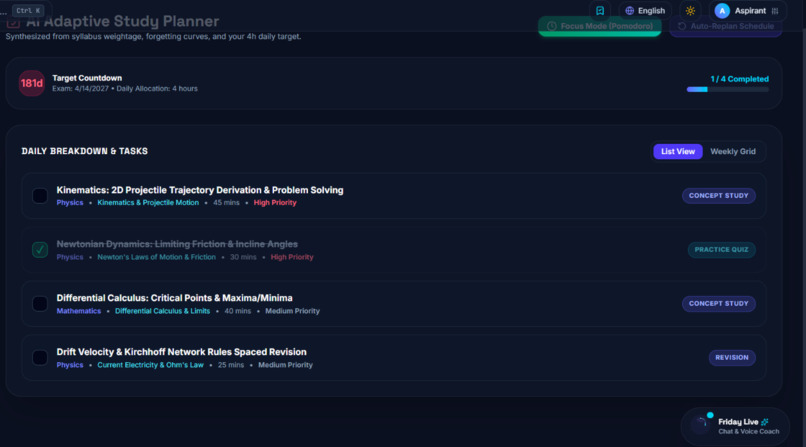806x447 pixels.
Task: Expand the Aspirant profile menu
Action: pos(748,11)
